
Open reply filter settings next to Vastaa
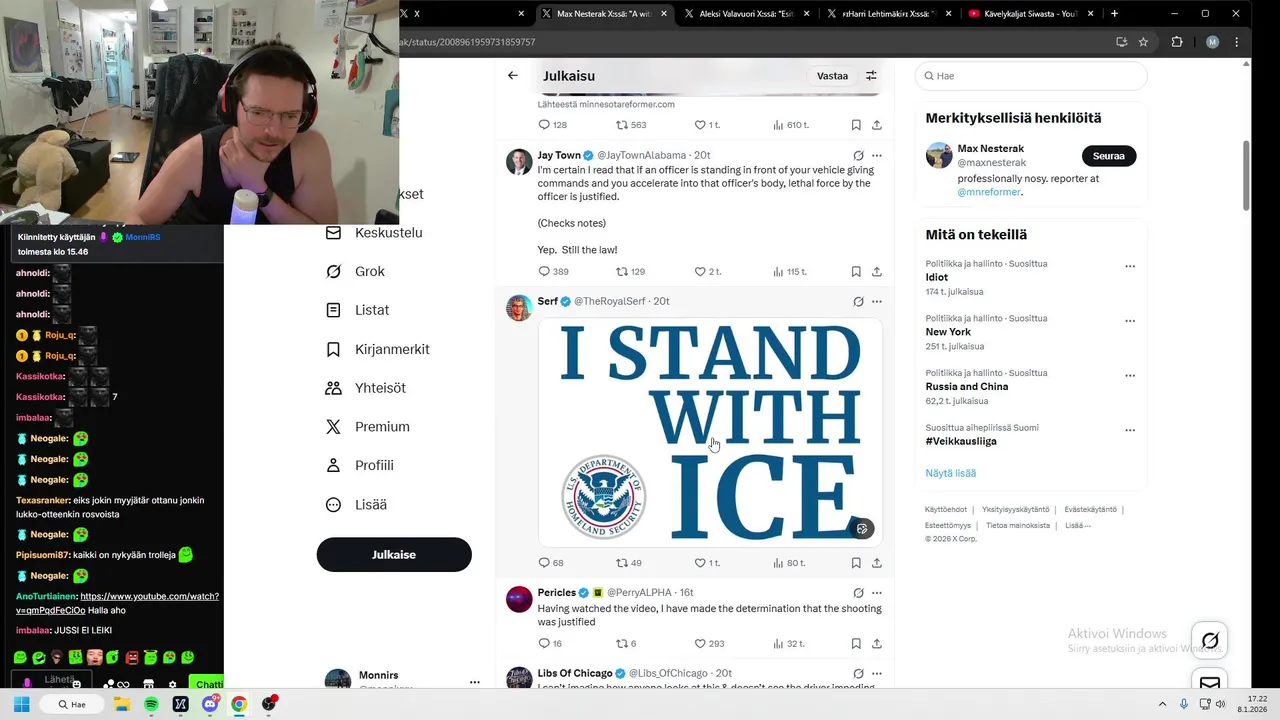click(871, 75)
